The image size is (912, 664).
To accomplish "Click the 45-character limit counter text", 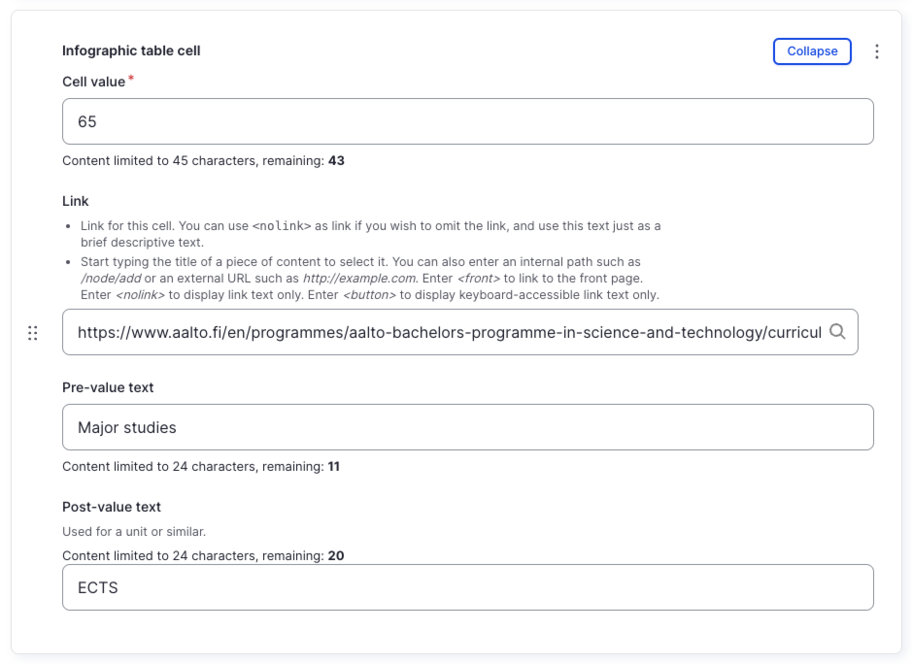I will click(203, 160).
